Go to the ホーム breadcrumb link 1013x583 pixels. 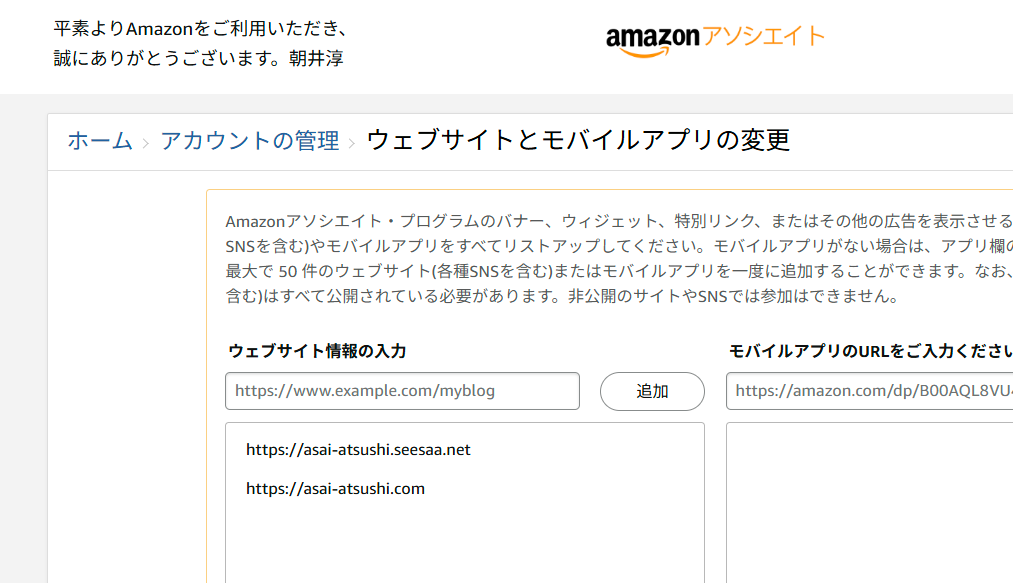[100, 140]
